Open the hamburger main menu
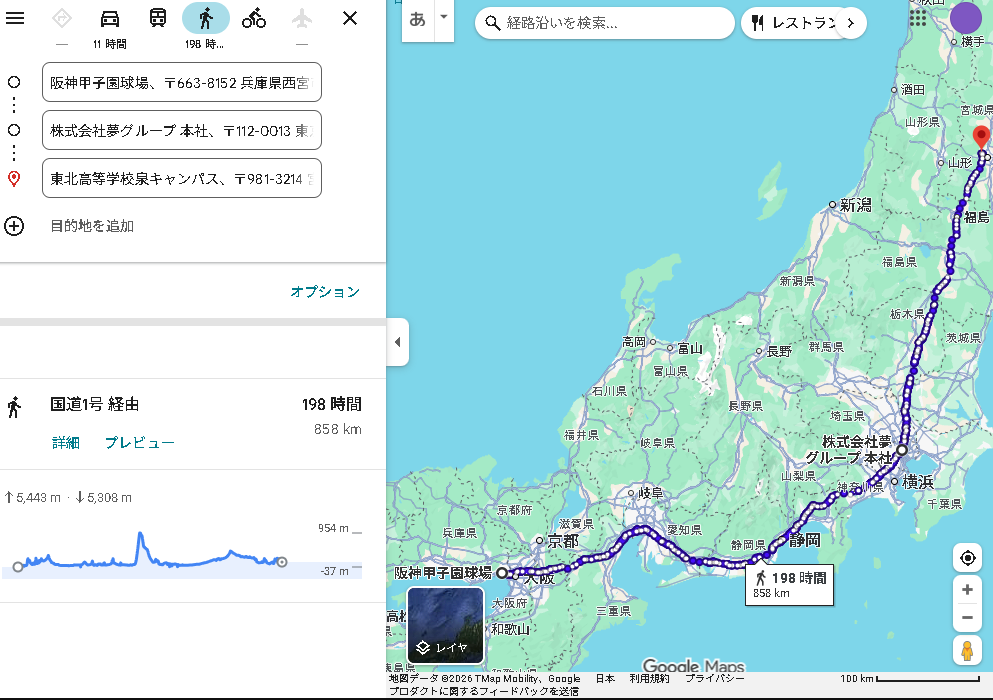The width and height of the screenshot is (993, 700). pos(15,18)
